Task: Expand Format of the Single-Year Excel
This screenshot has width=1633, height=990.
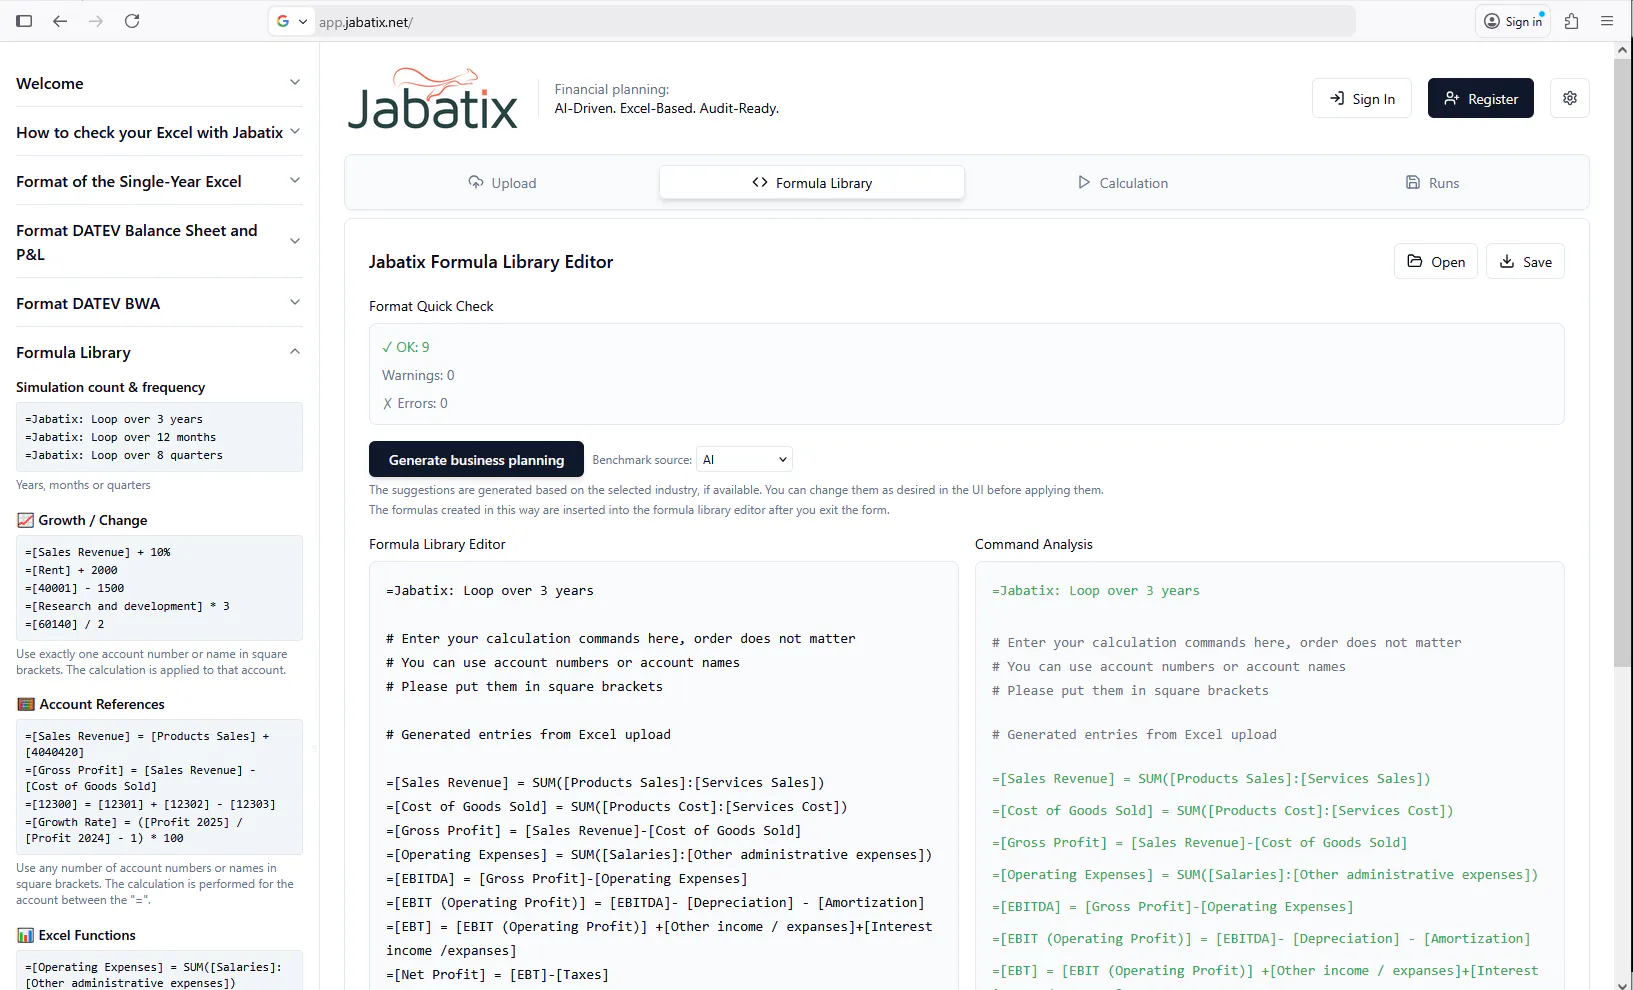Action: 159,181
